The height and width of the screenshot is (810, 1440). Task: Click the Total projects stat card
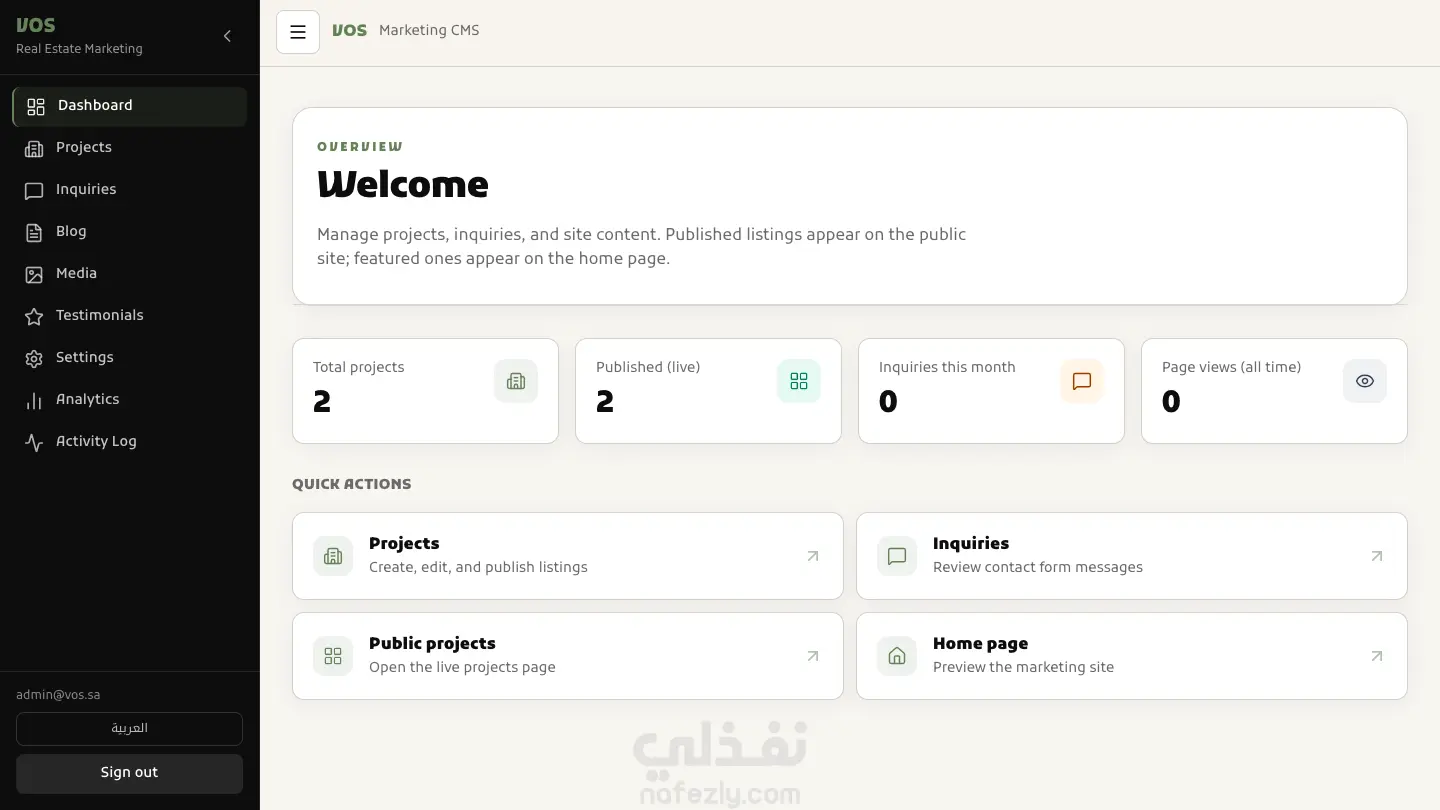click(425, 391)
